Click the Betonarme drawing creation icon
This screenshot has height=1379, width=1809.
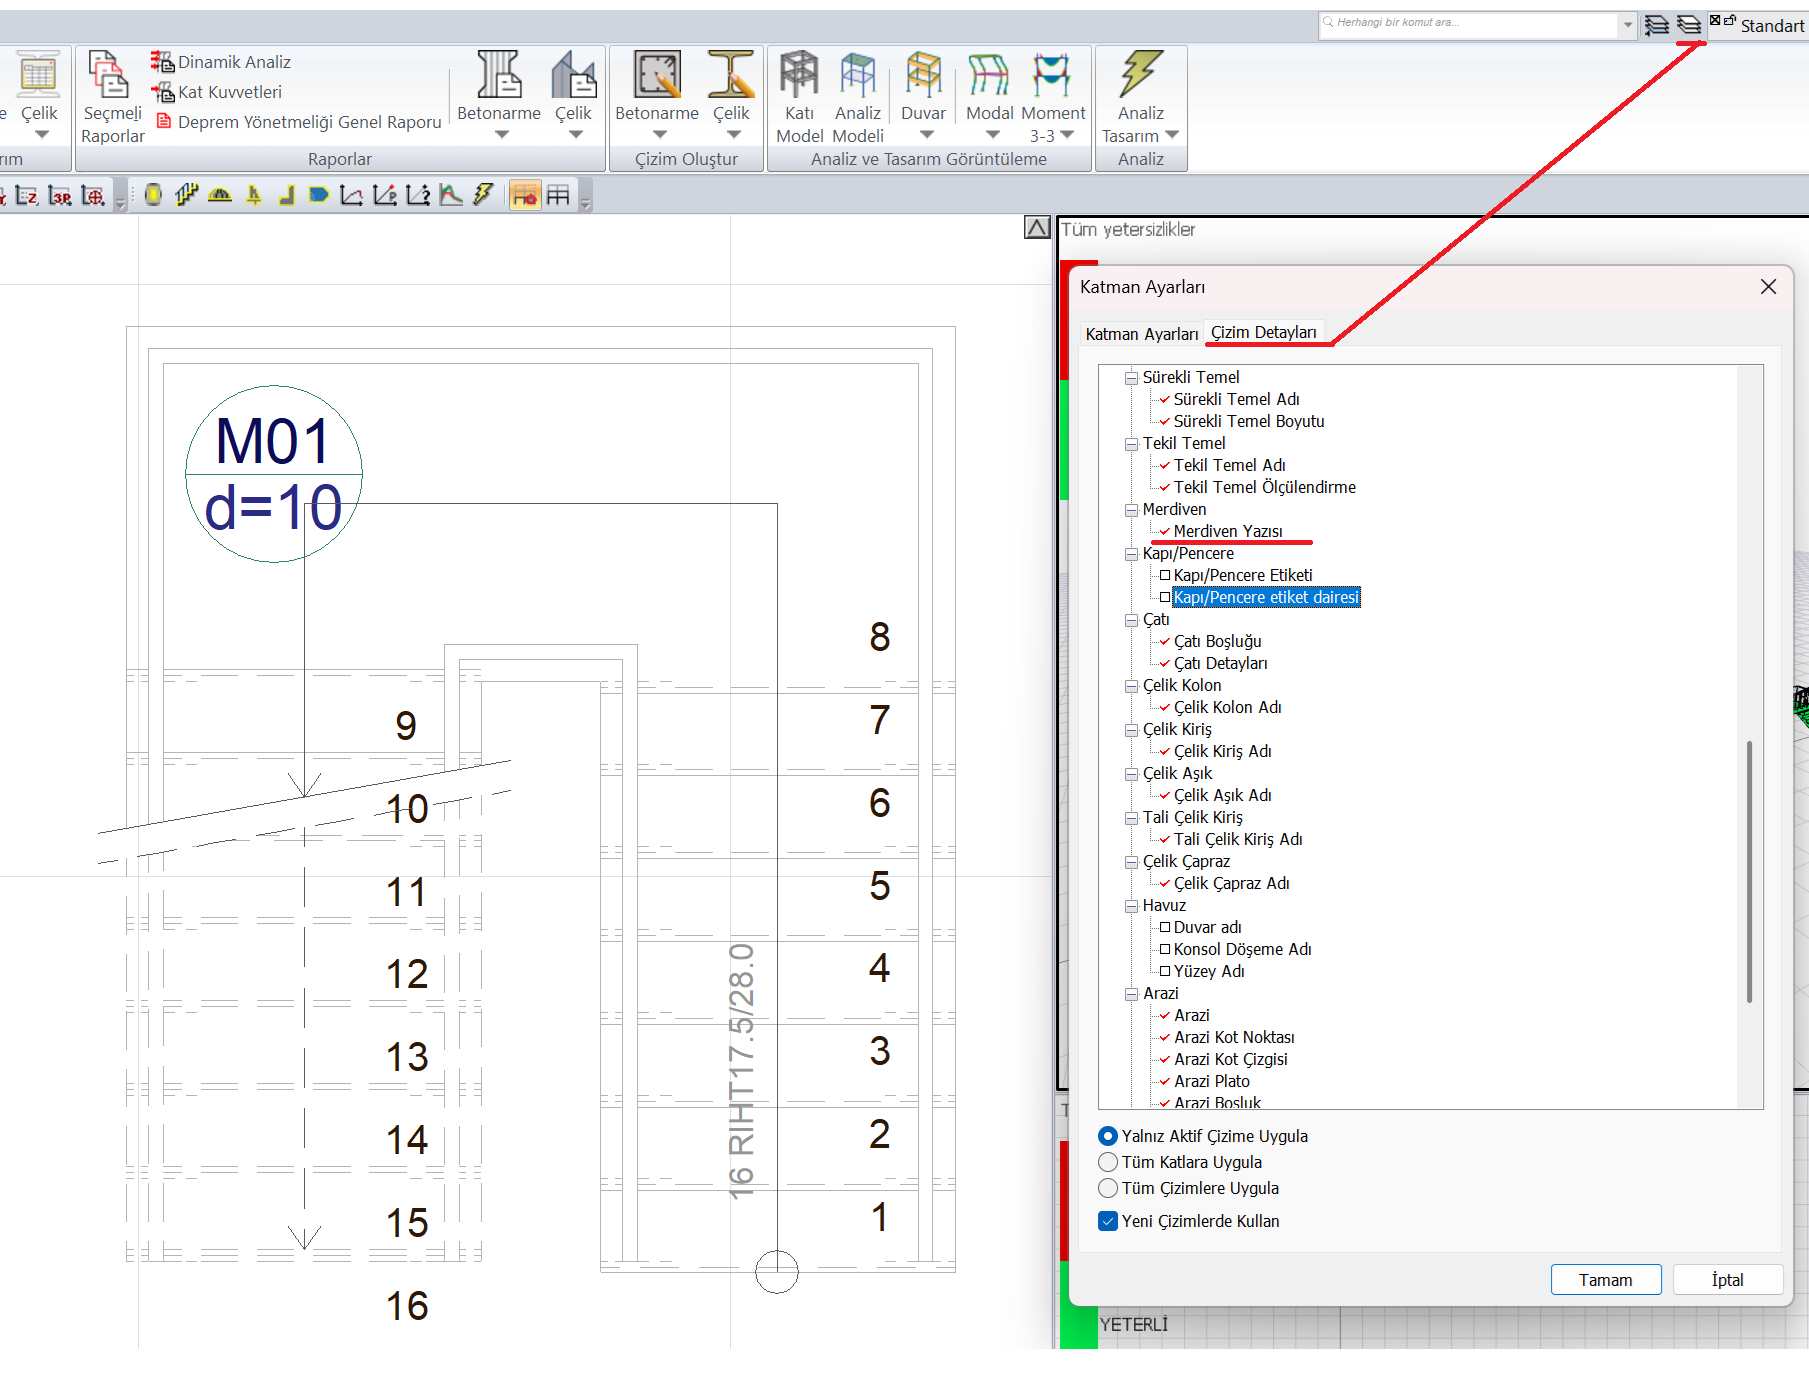(x=657, y=76)
